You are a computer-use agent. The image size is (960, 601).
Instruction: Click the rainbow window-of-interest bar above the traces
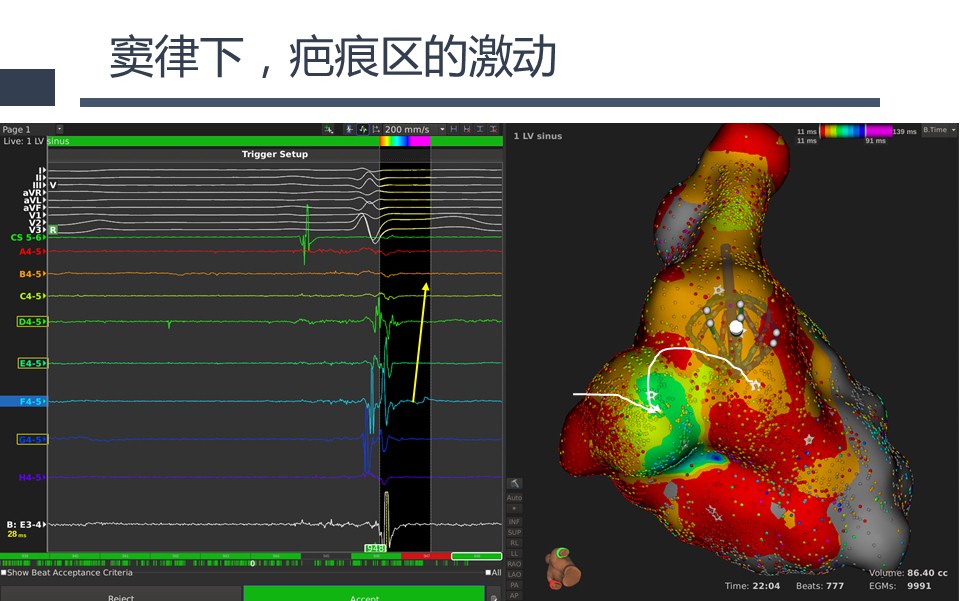(405, 141)
